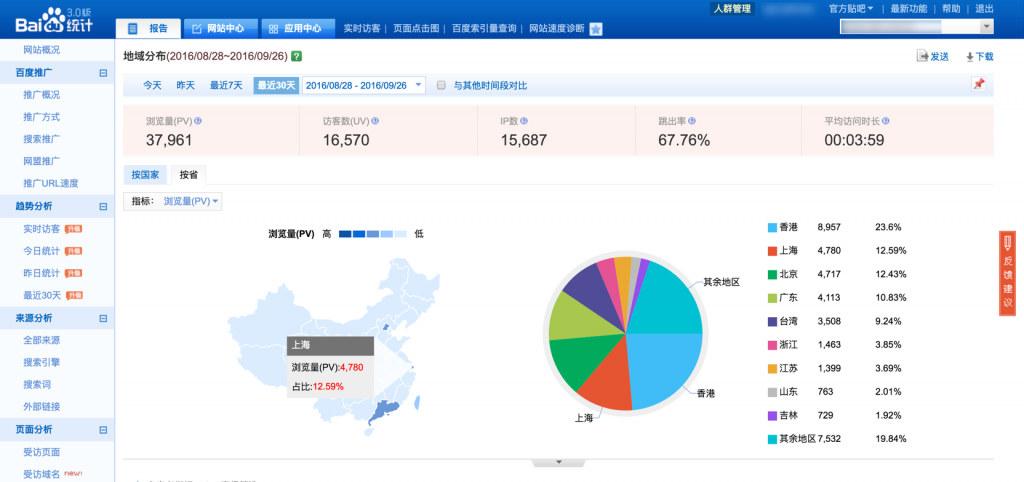Open 实时访客 link in top navigation
Image resolution: width=1024 pixels, height=482 pixels.
tap(362, 29)
